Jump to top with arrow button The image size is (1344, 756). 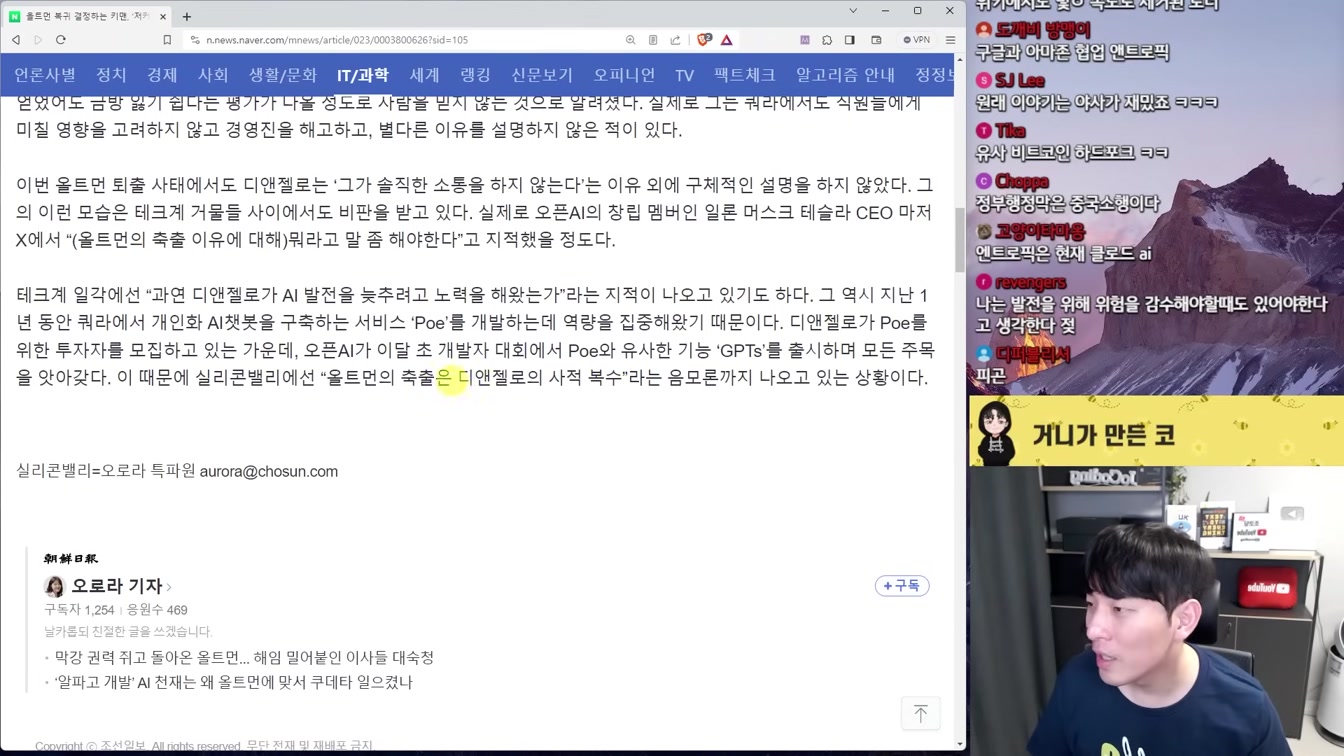(x=921, y=713)
